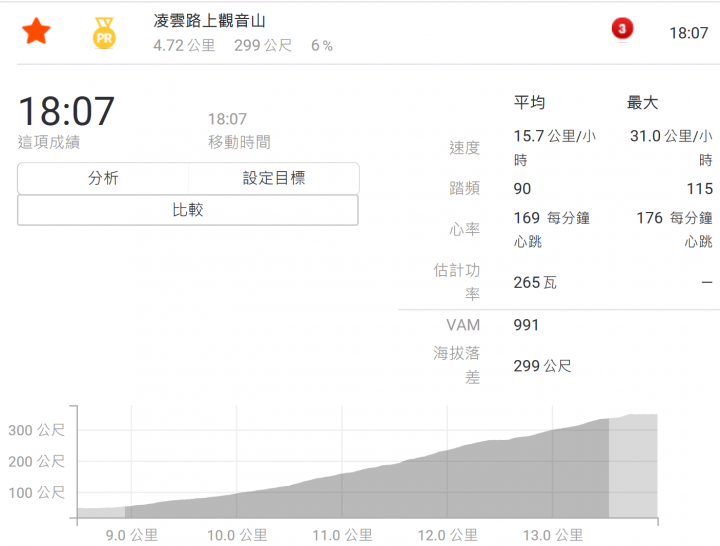Click the light gray region at chart end
The image size is (720, 546).
633,466
